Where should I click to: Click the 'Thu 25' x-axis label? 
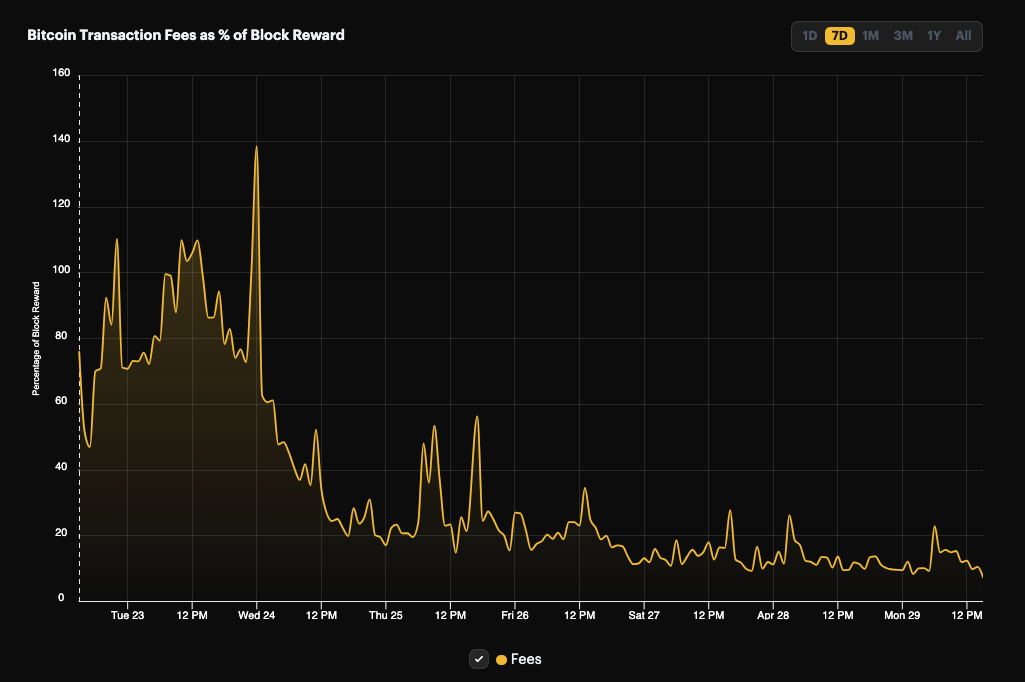[x=386, y=615]
